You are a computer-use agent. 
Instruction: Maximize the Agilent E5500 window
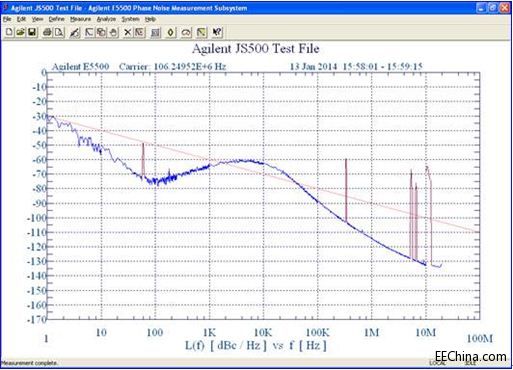click(x=493, y=8)
